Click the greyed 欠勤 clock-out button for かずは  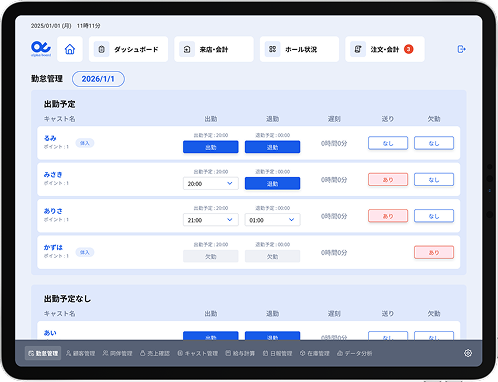pos(272,256)
